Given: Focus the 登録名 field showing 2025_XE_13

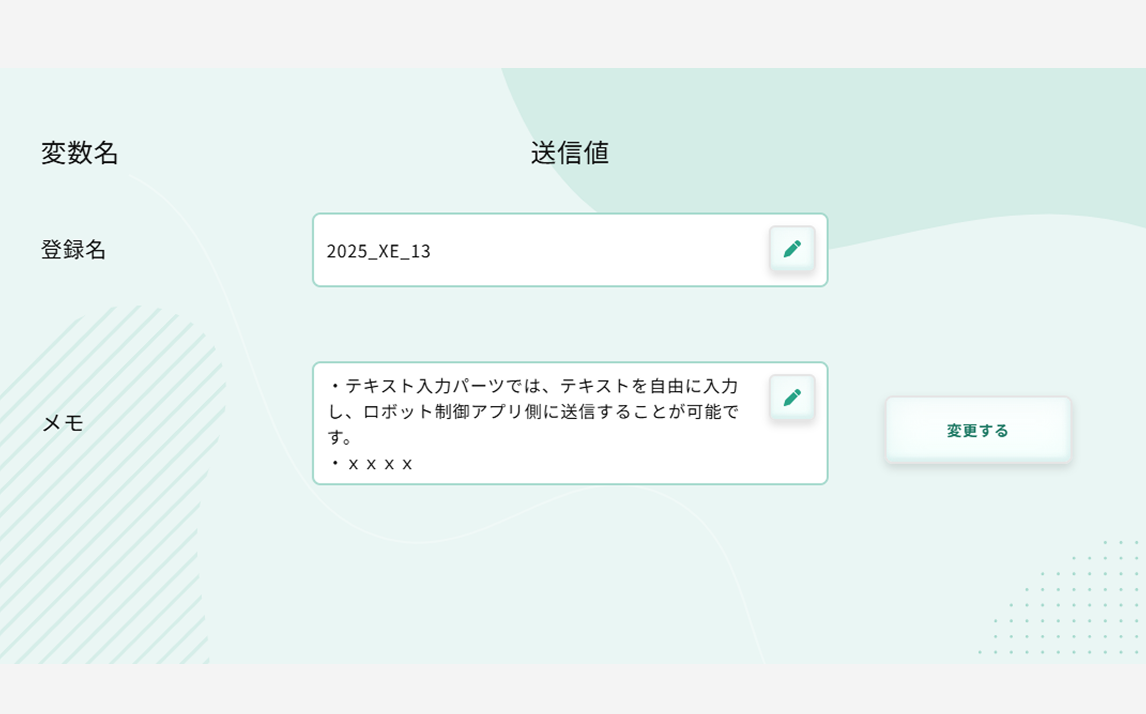Looking at the screenshot, I should (x=570, y=250).
